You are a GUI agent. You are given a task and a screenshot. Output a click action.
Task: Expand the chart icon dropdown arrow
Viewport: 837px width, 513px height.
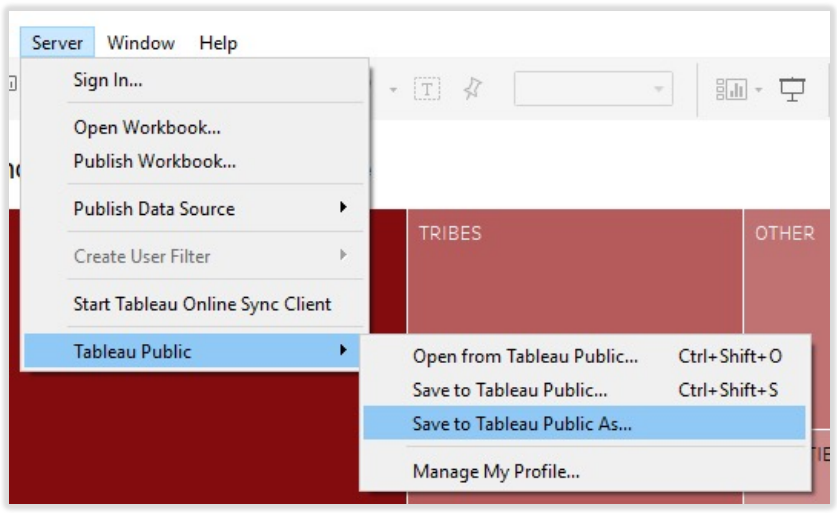(x=759, y=90)
